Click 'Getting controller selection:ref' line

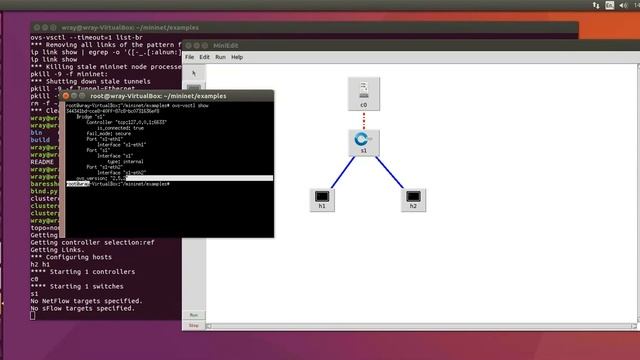[92, 242]
